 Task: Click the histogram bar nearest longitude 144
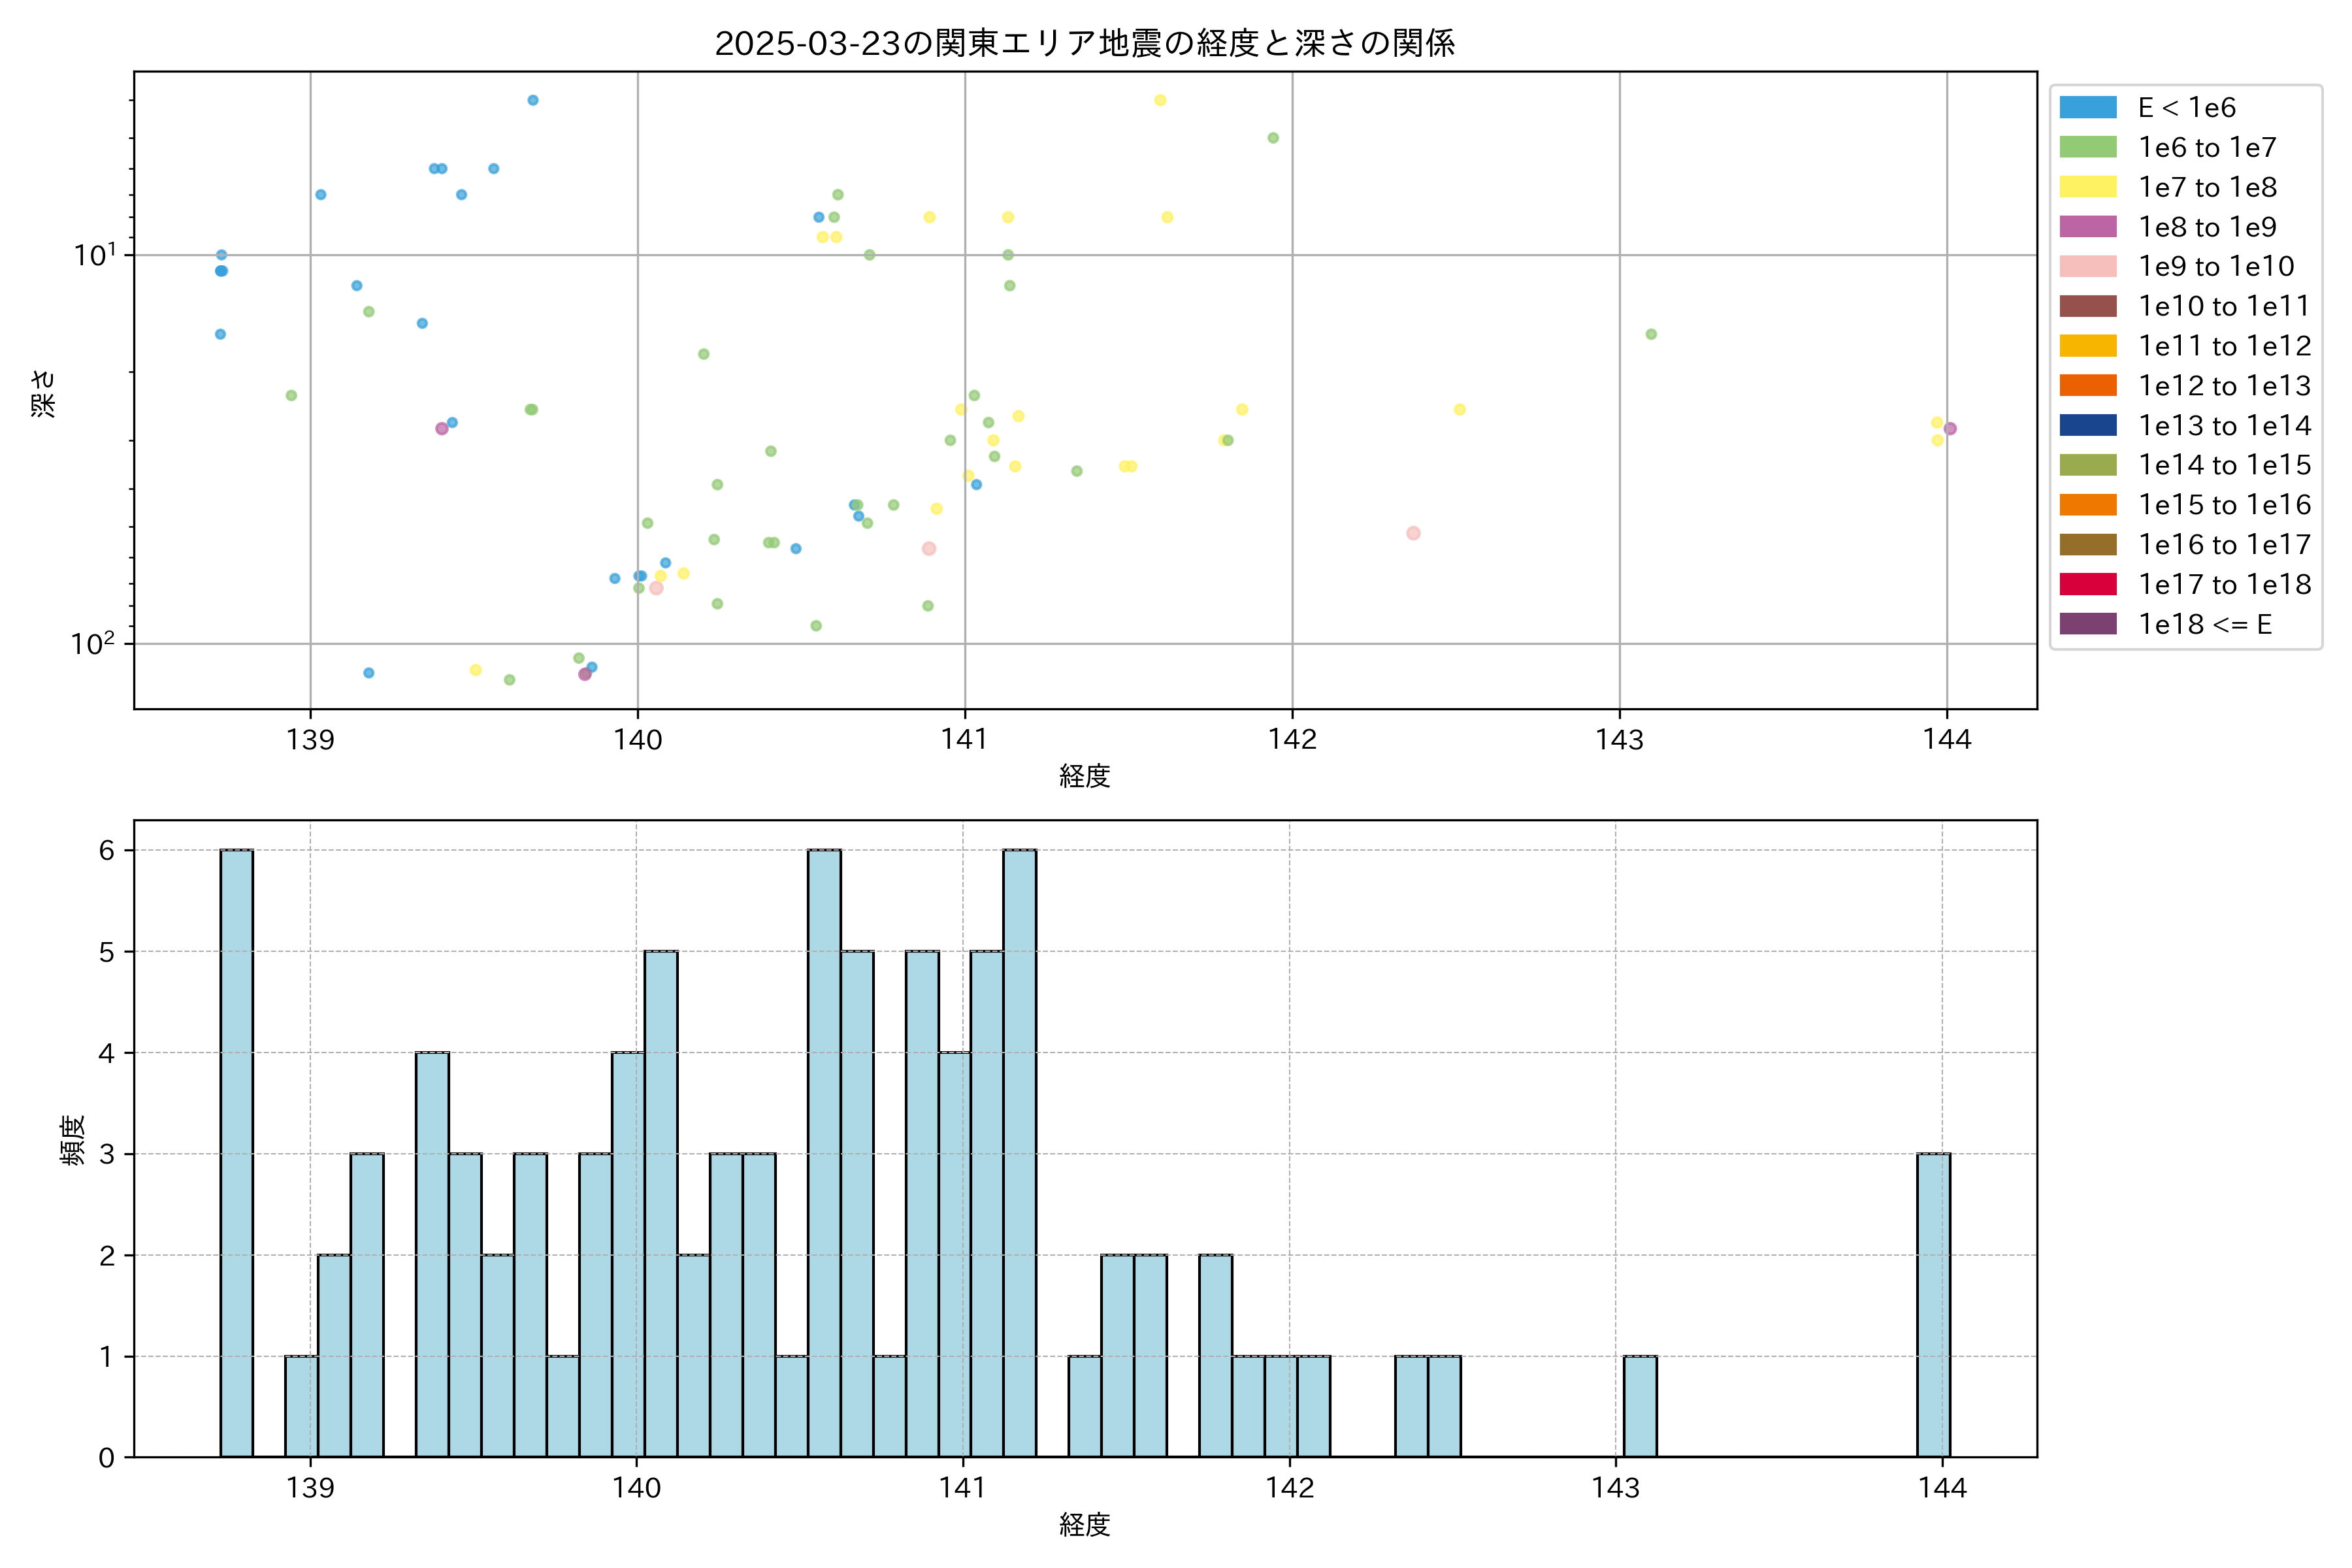click(1933, 1305)
